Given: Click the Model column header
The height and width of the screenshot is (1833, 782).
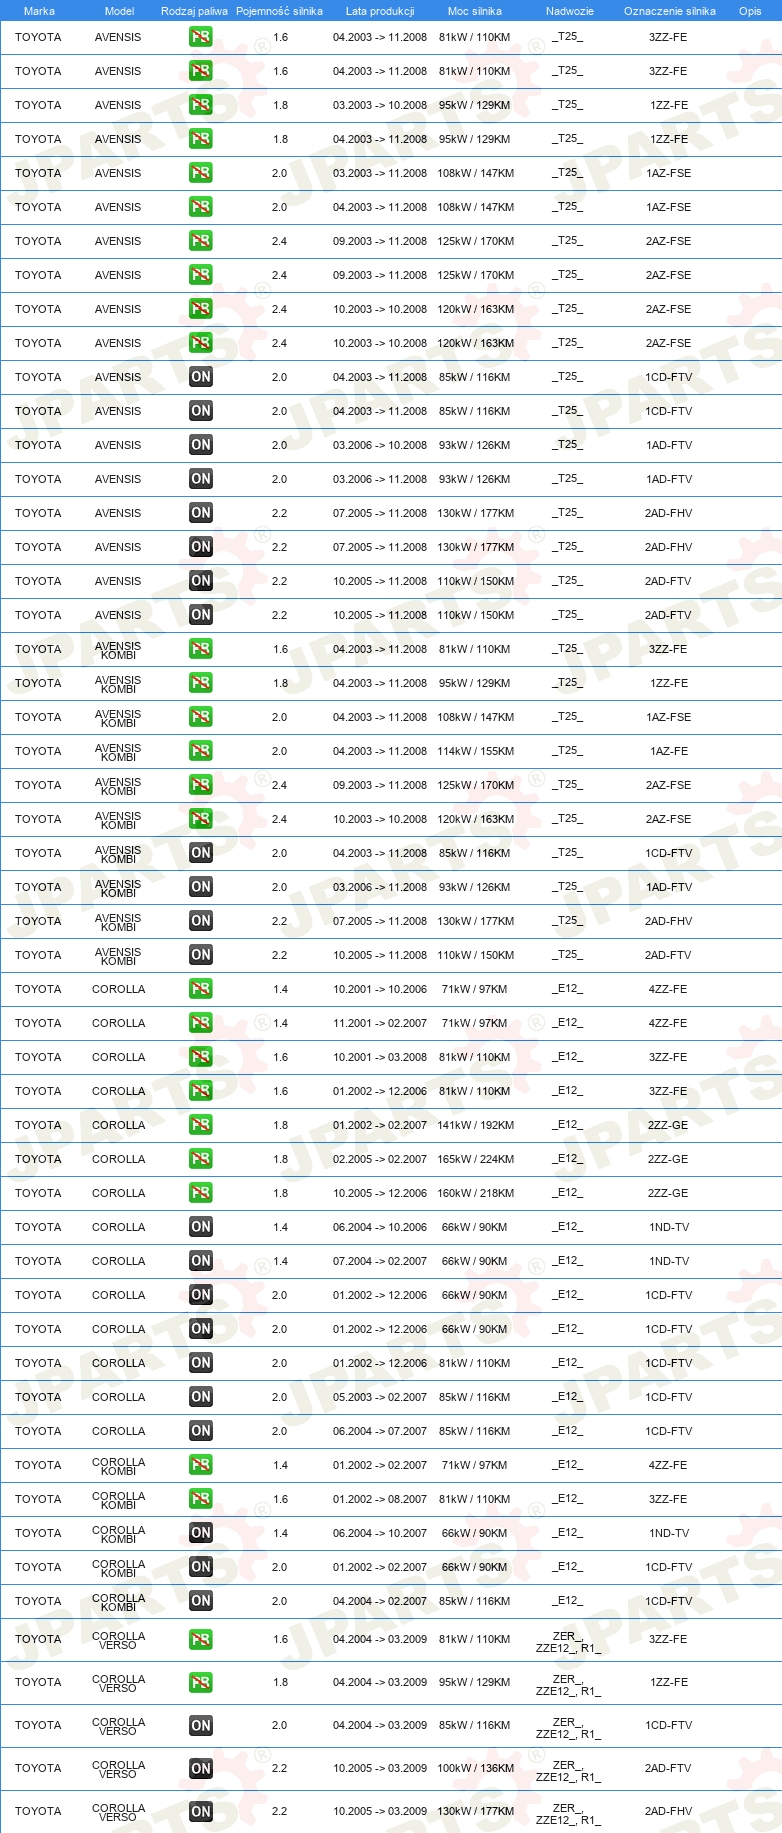Looking at the screenshot, I should (x=120, y=11).
